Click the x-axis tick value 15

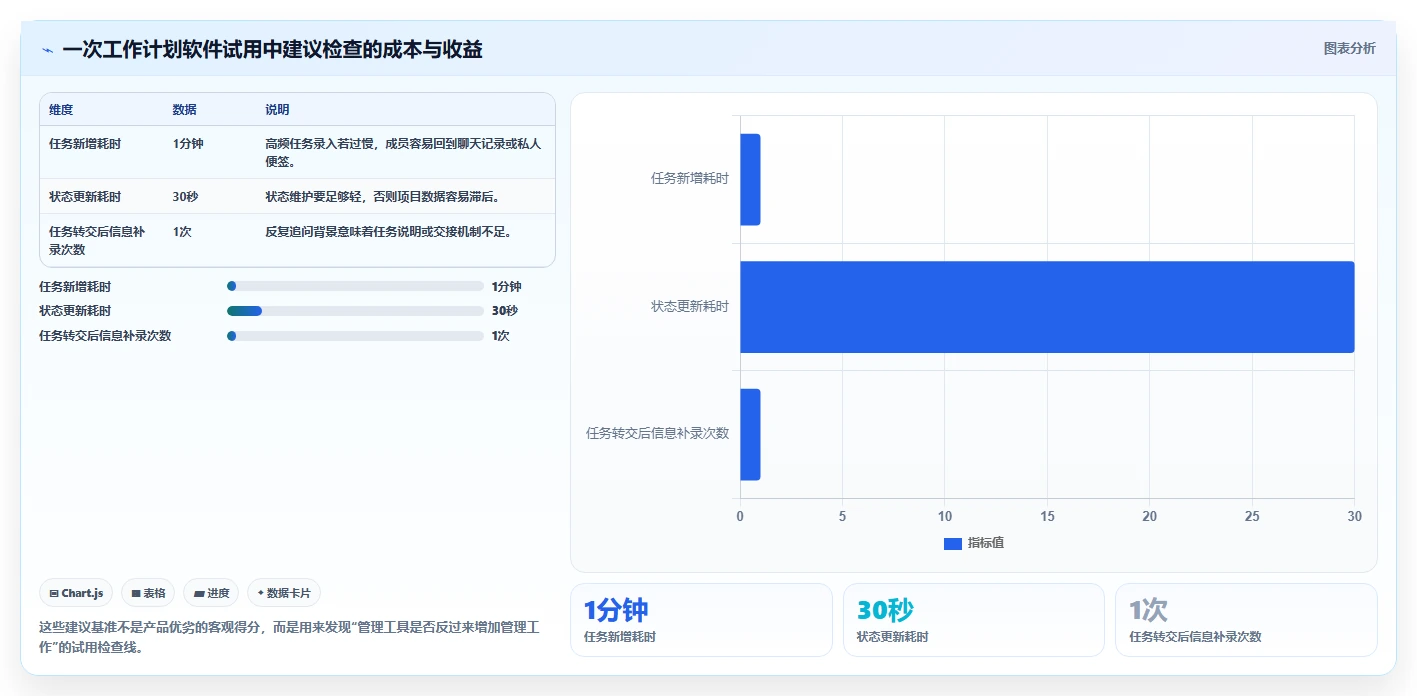pos(1047,516)
